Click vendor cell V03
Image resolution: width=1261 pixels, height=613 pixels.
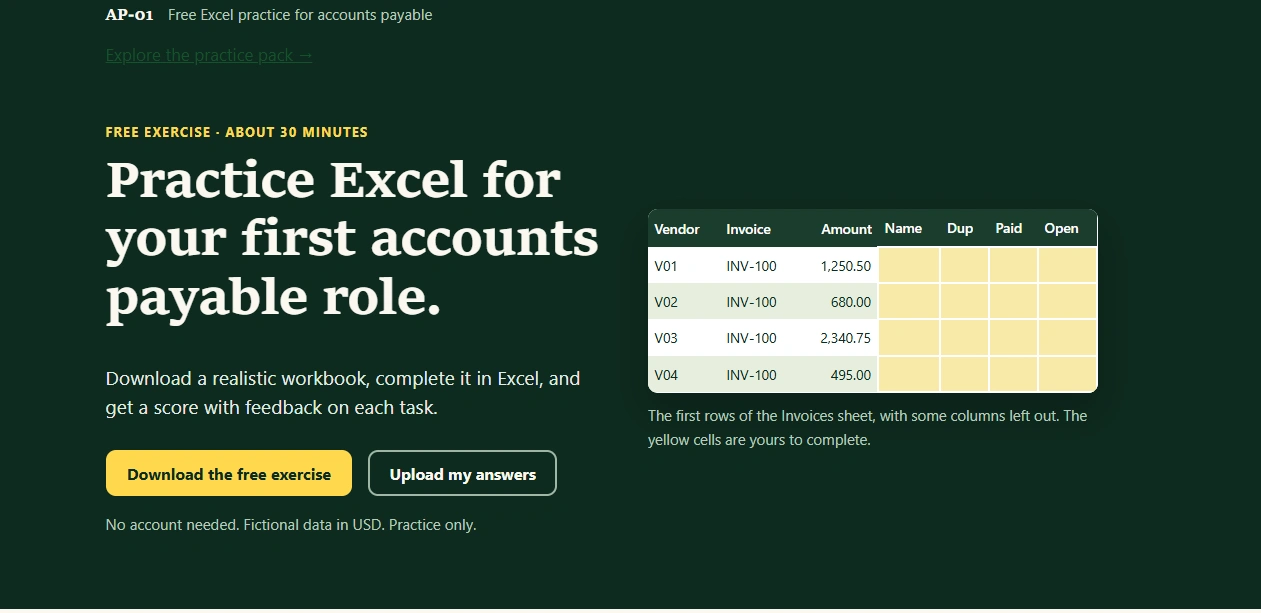pyautogui.click(x=666, y=338)
